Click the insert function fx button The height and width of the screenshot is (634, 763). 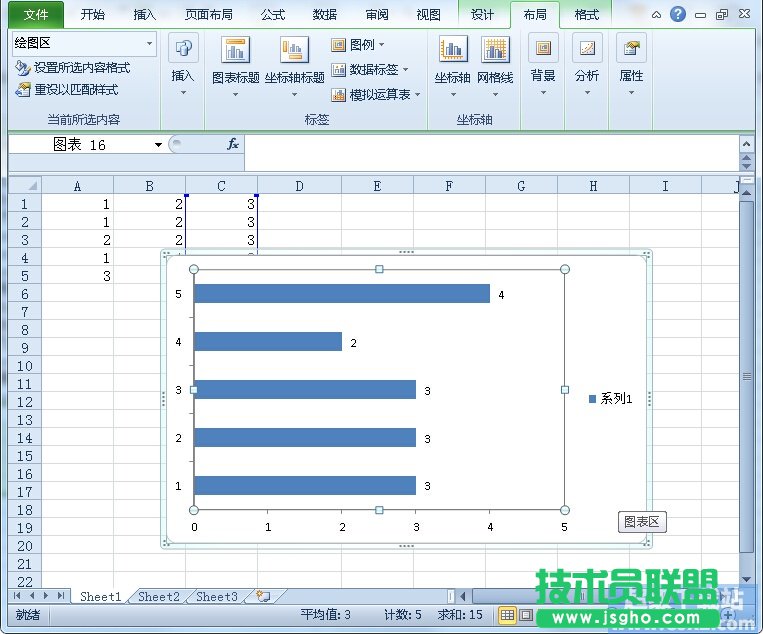click(232, 144)
